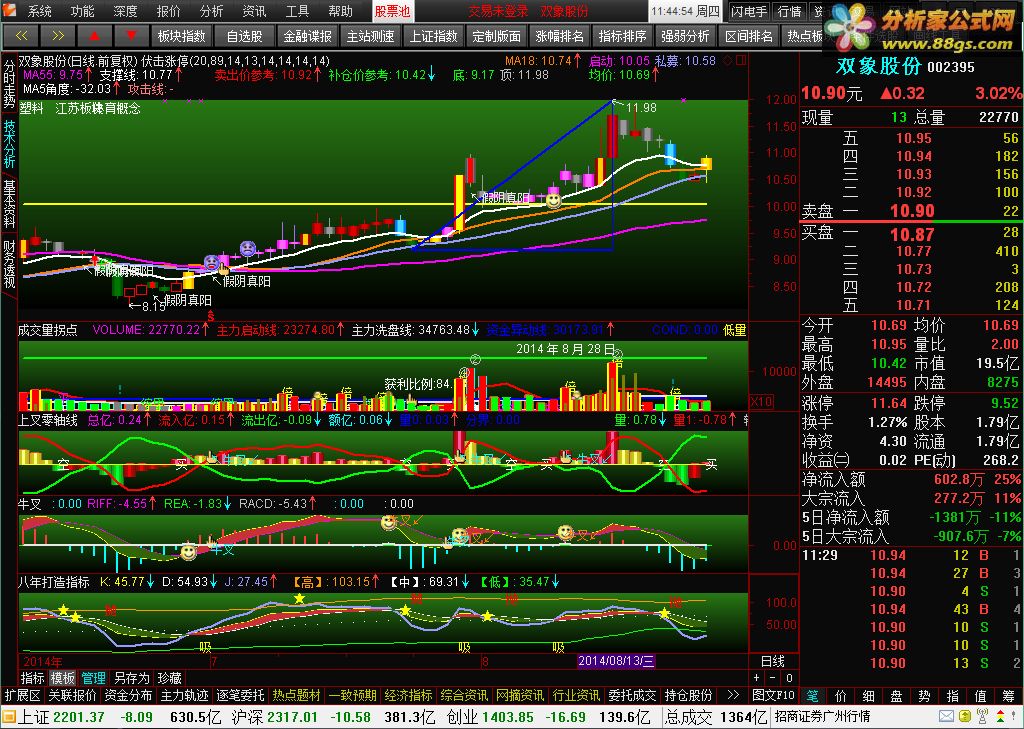Click the yellow double-left arrow button
Screen dimensions: 1024x729
(21, 36)
